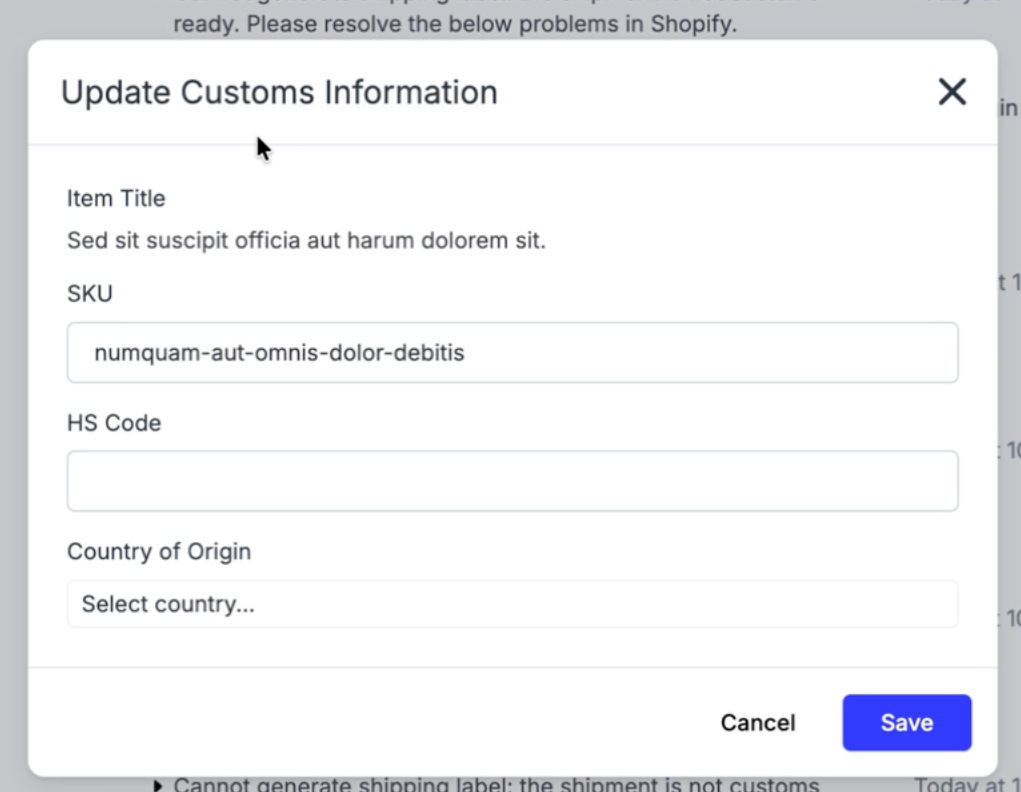Image resolution: width=1021 pixels, height=792 pixels.
Task: Select the 'Sed sit suscipit officia' title text
Action: [306, 241]
